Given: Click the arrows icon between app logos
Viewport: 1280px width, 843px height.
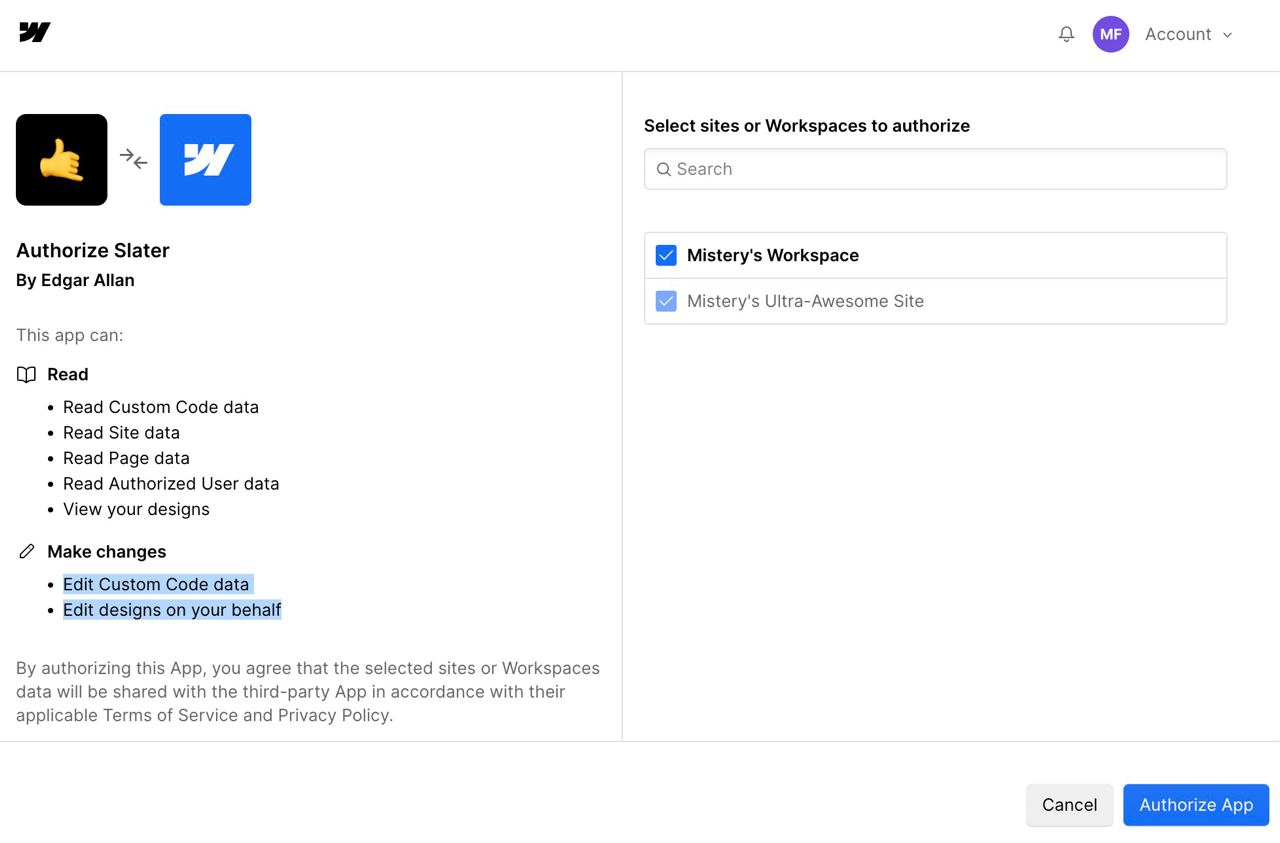Looking at the screenshot, I should click(134, 159).
